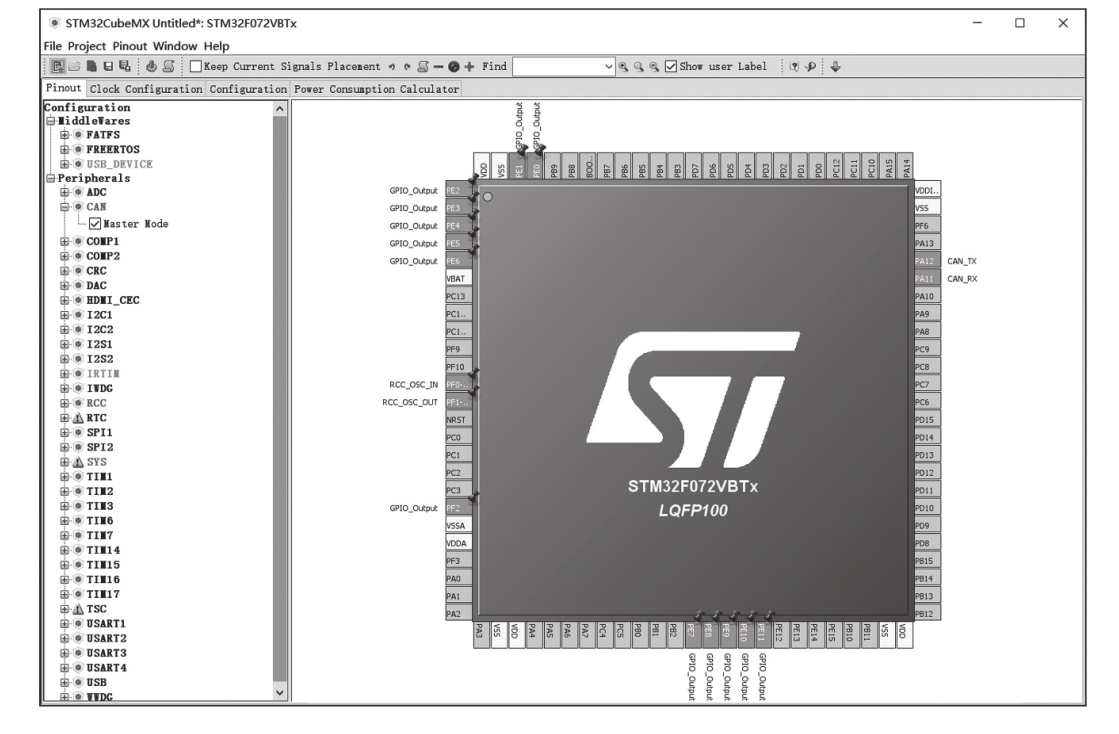Click the Undo arrow in toolbar
Viewport: 1119px width, 734px height.
(x=392, y=66)
